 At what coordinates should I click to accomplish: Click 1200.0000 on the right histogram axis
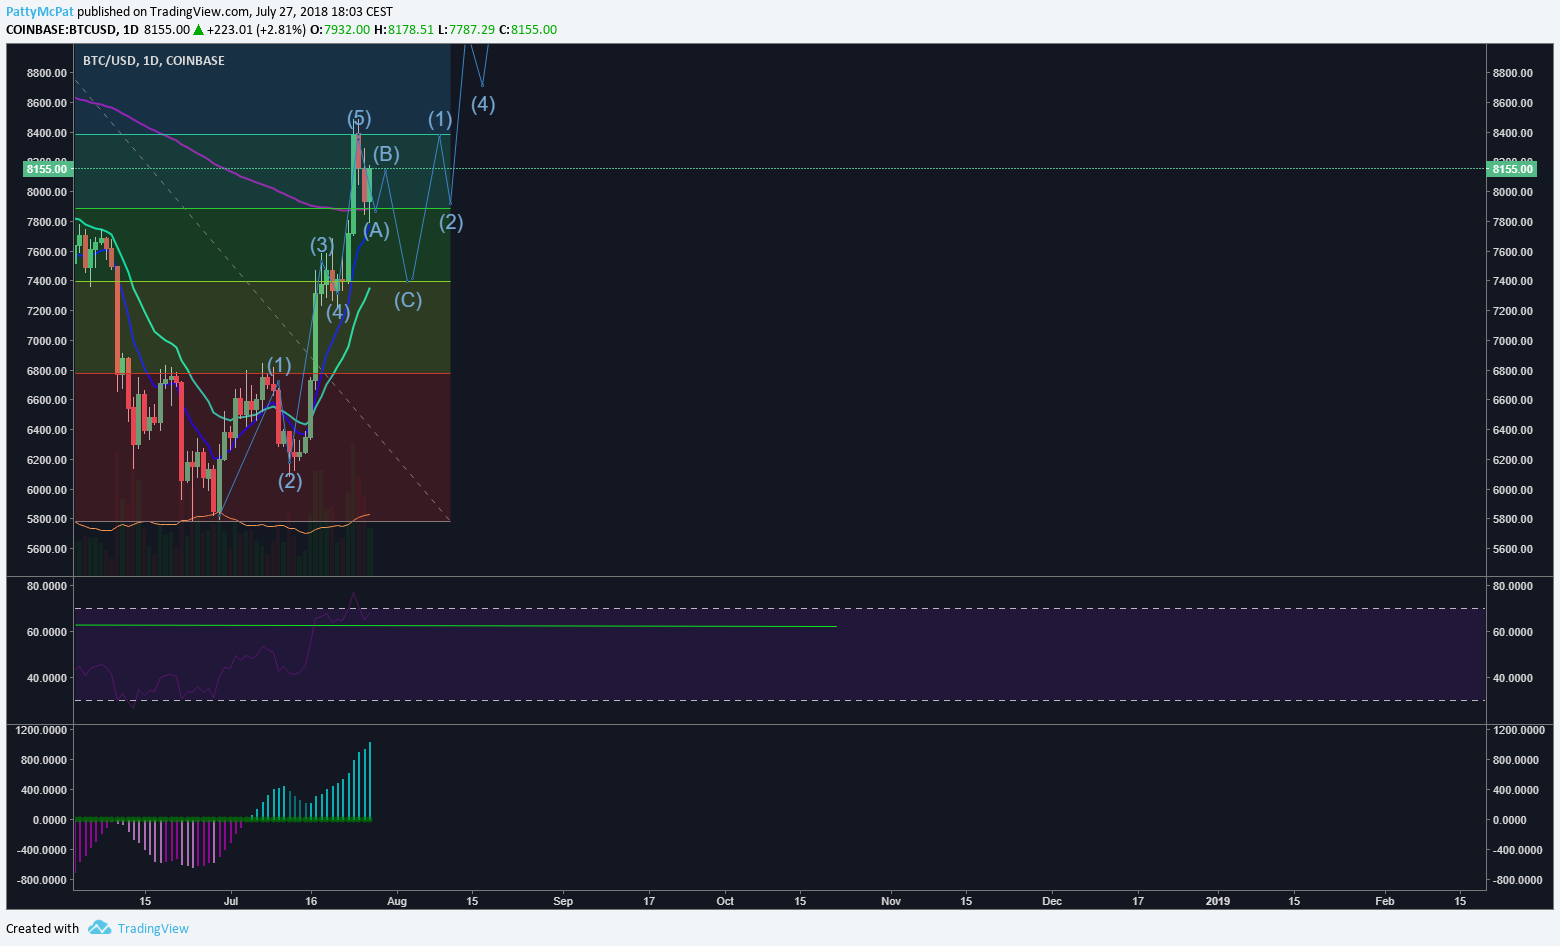tap(1518, 730)
